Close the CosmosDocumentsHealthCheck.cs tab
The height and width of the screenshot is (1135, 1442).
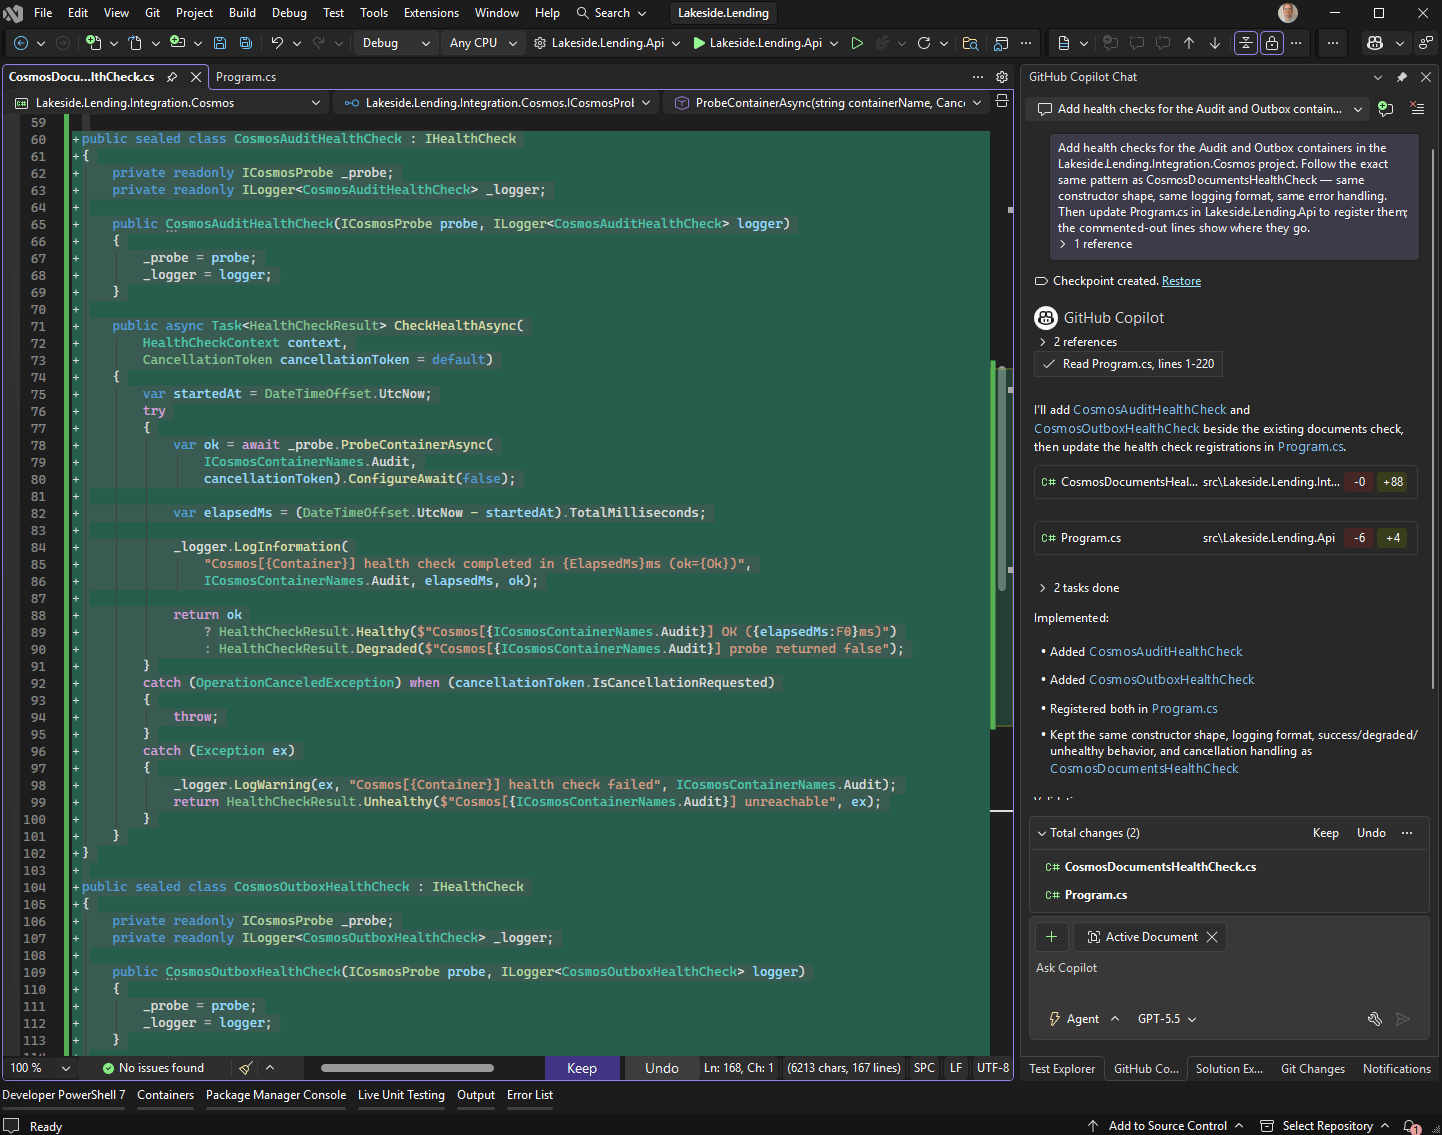(196, 77)
